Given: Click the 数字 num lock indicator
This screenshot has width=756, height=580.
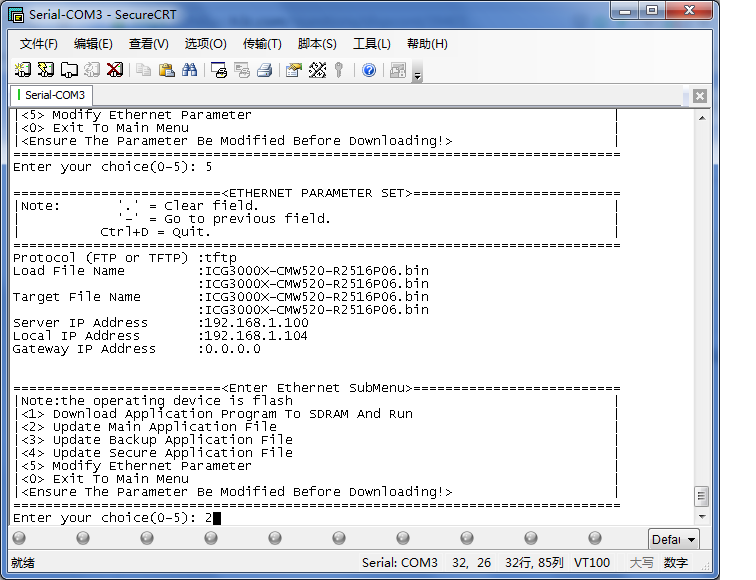Looking at the screenshot, I should click(675, 563).
